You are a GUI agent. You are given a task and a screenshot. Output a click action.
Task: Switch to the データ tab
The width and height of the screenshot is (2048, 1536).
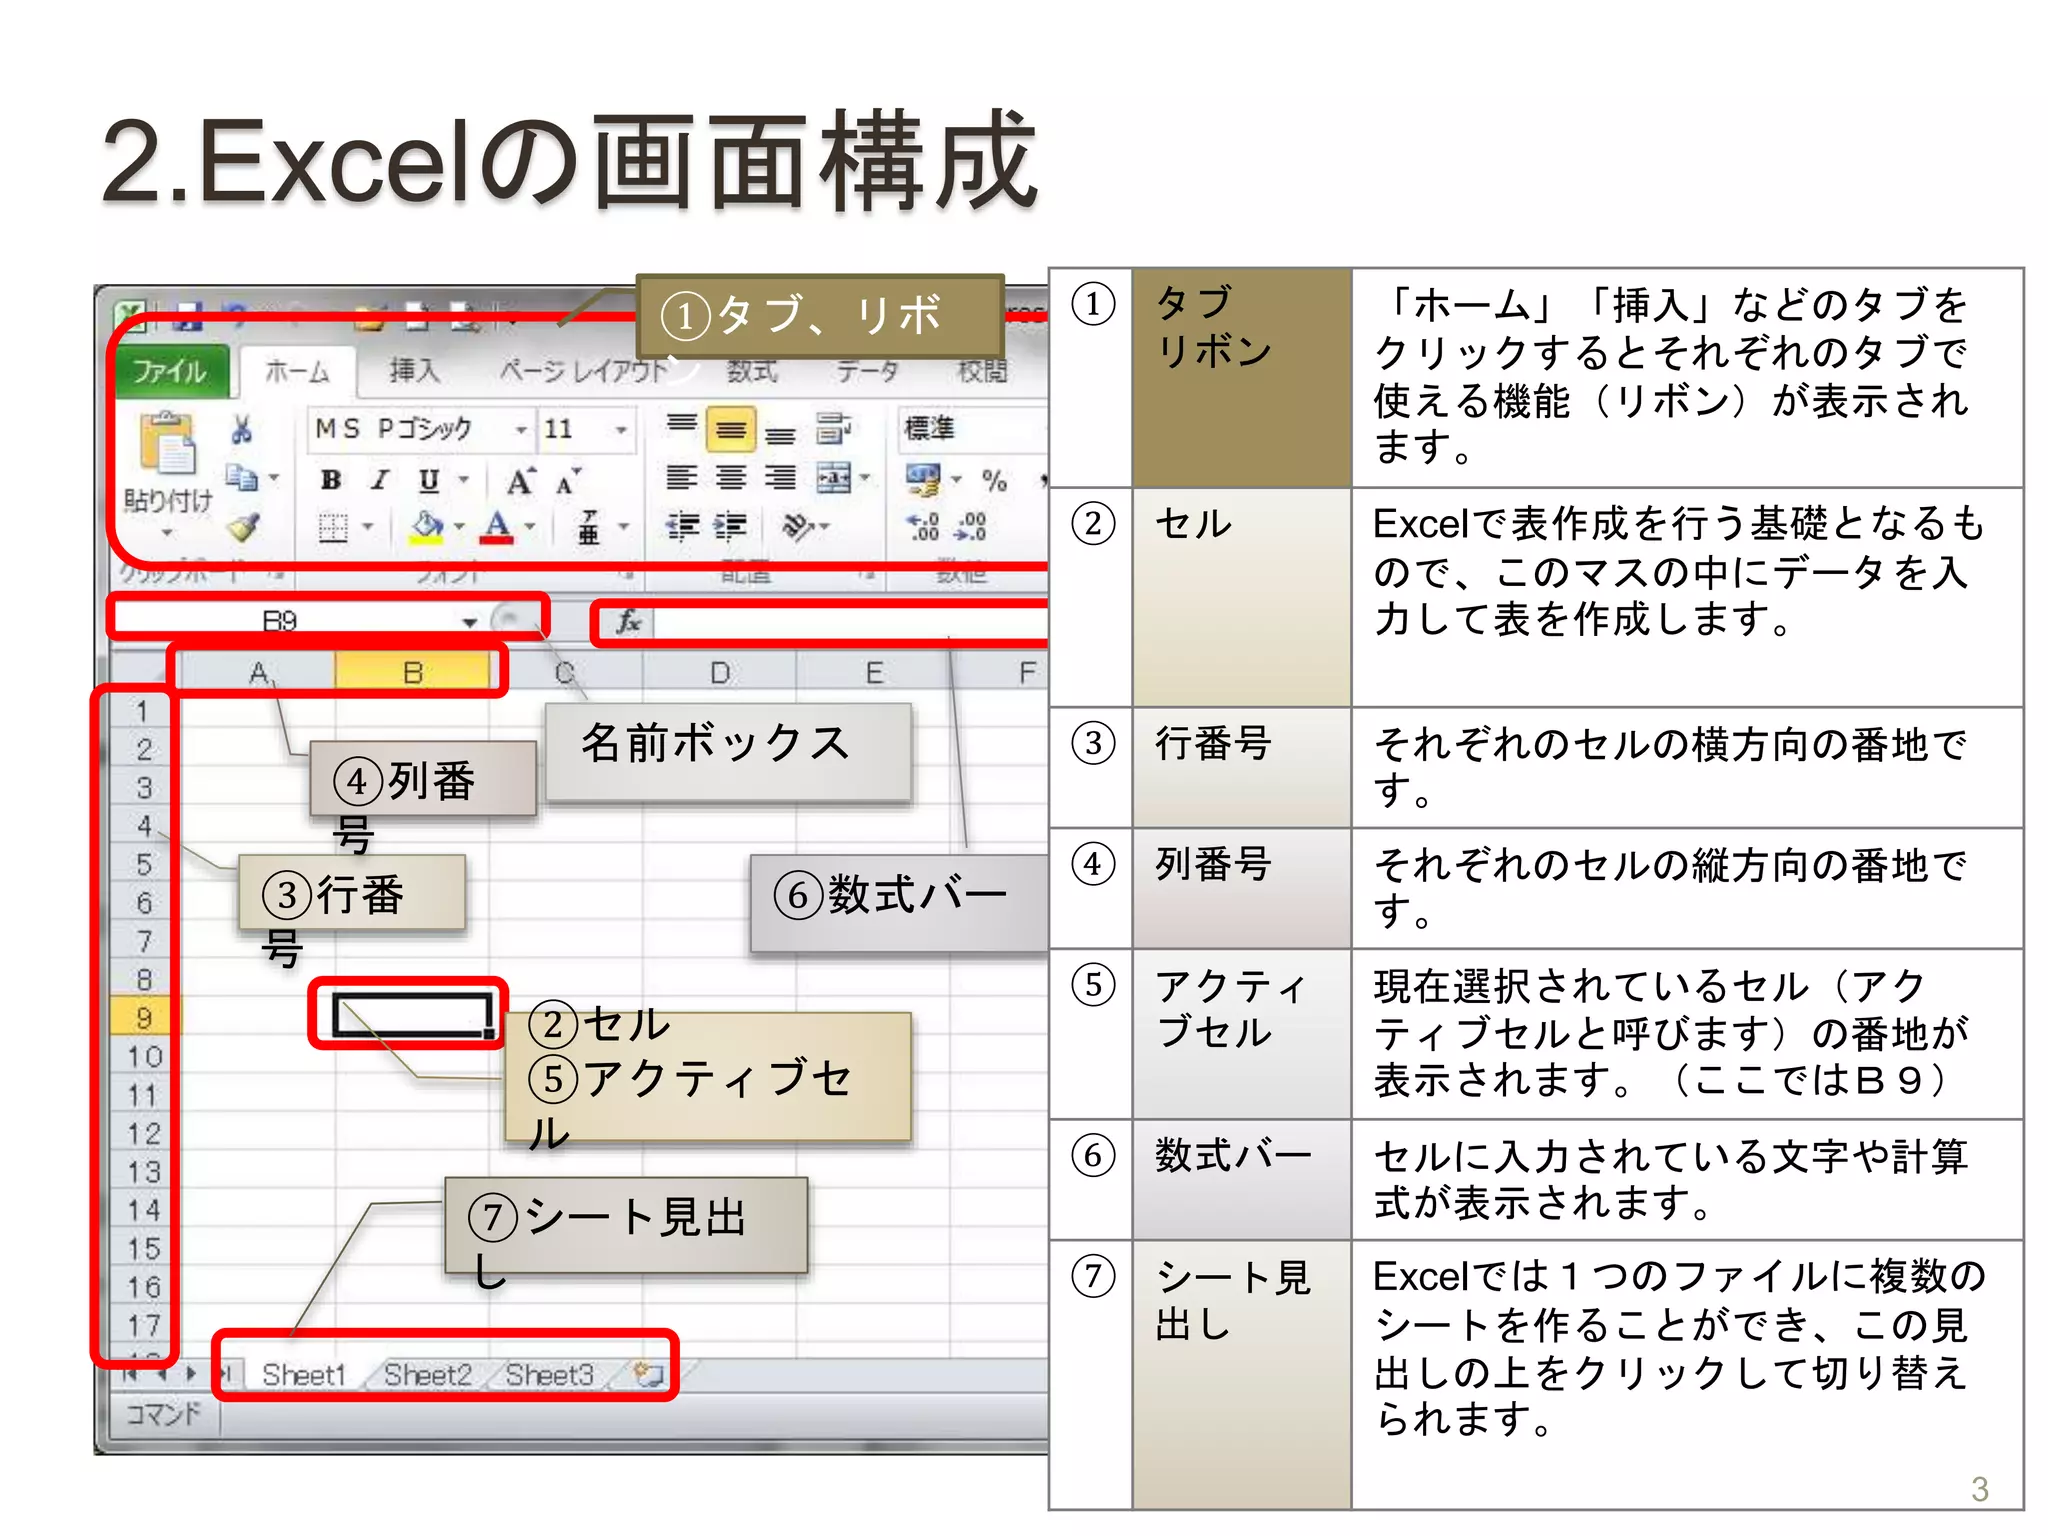point(868,372)
